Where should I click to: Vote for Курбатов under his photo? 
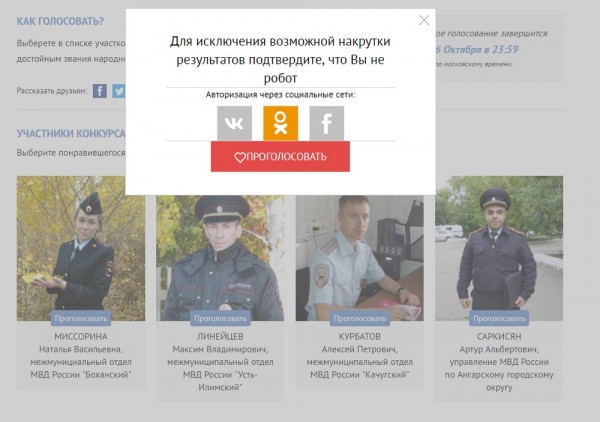coord(360,318)
